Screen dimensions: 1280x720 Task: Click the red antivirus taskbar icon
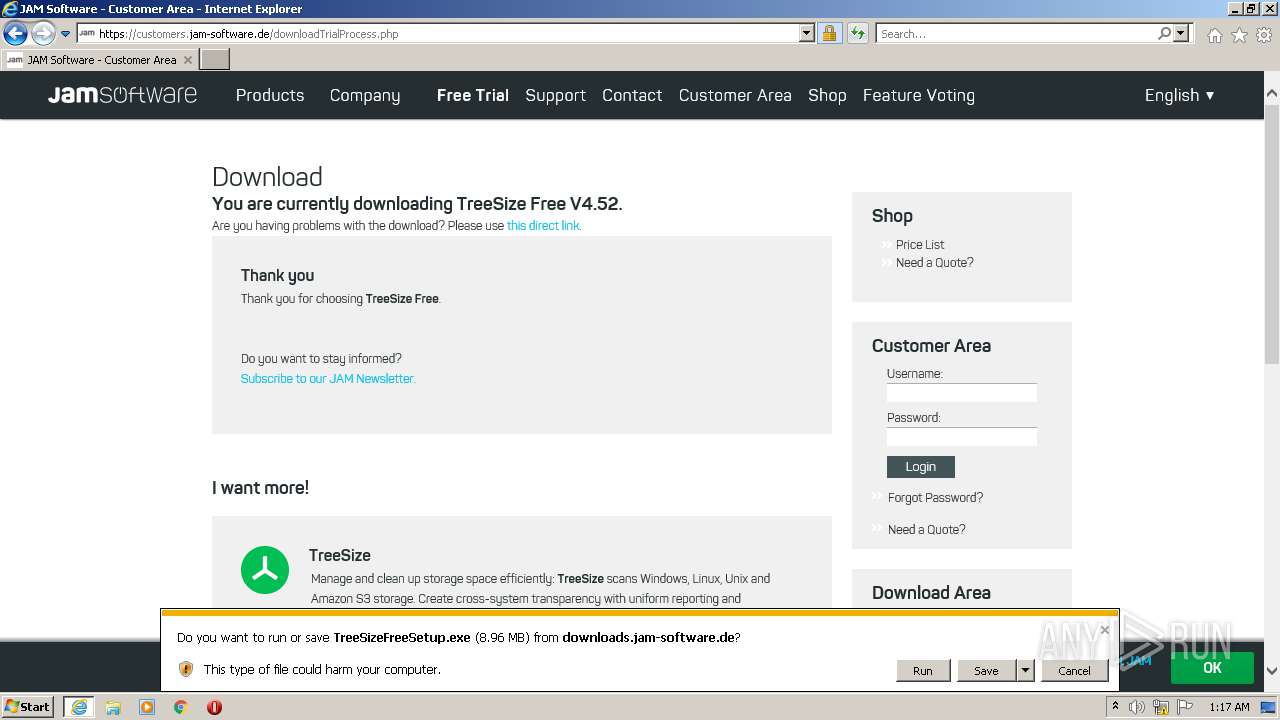click(x=214, y=707)
